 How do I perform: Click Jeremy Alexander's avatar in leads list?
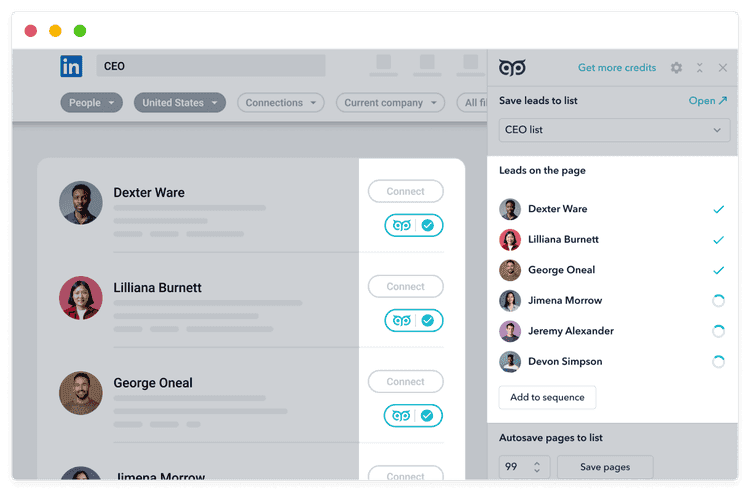510,331
